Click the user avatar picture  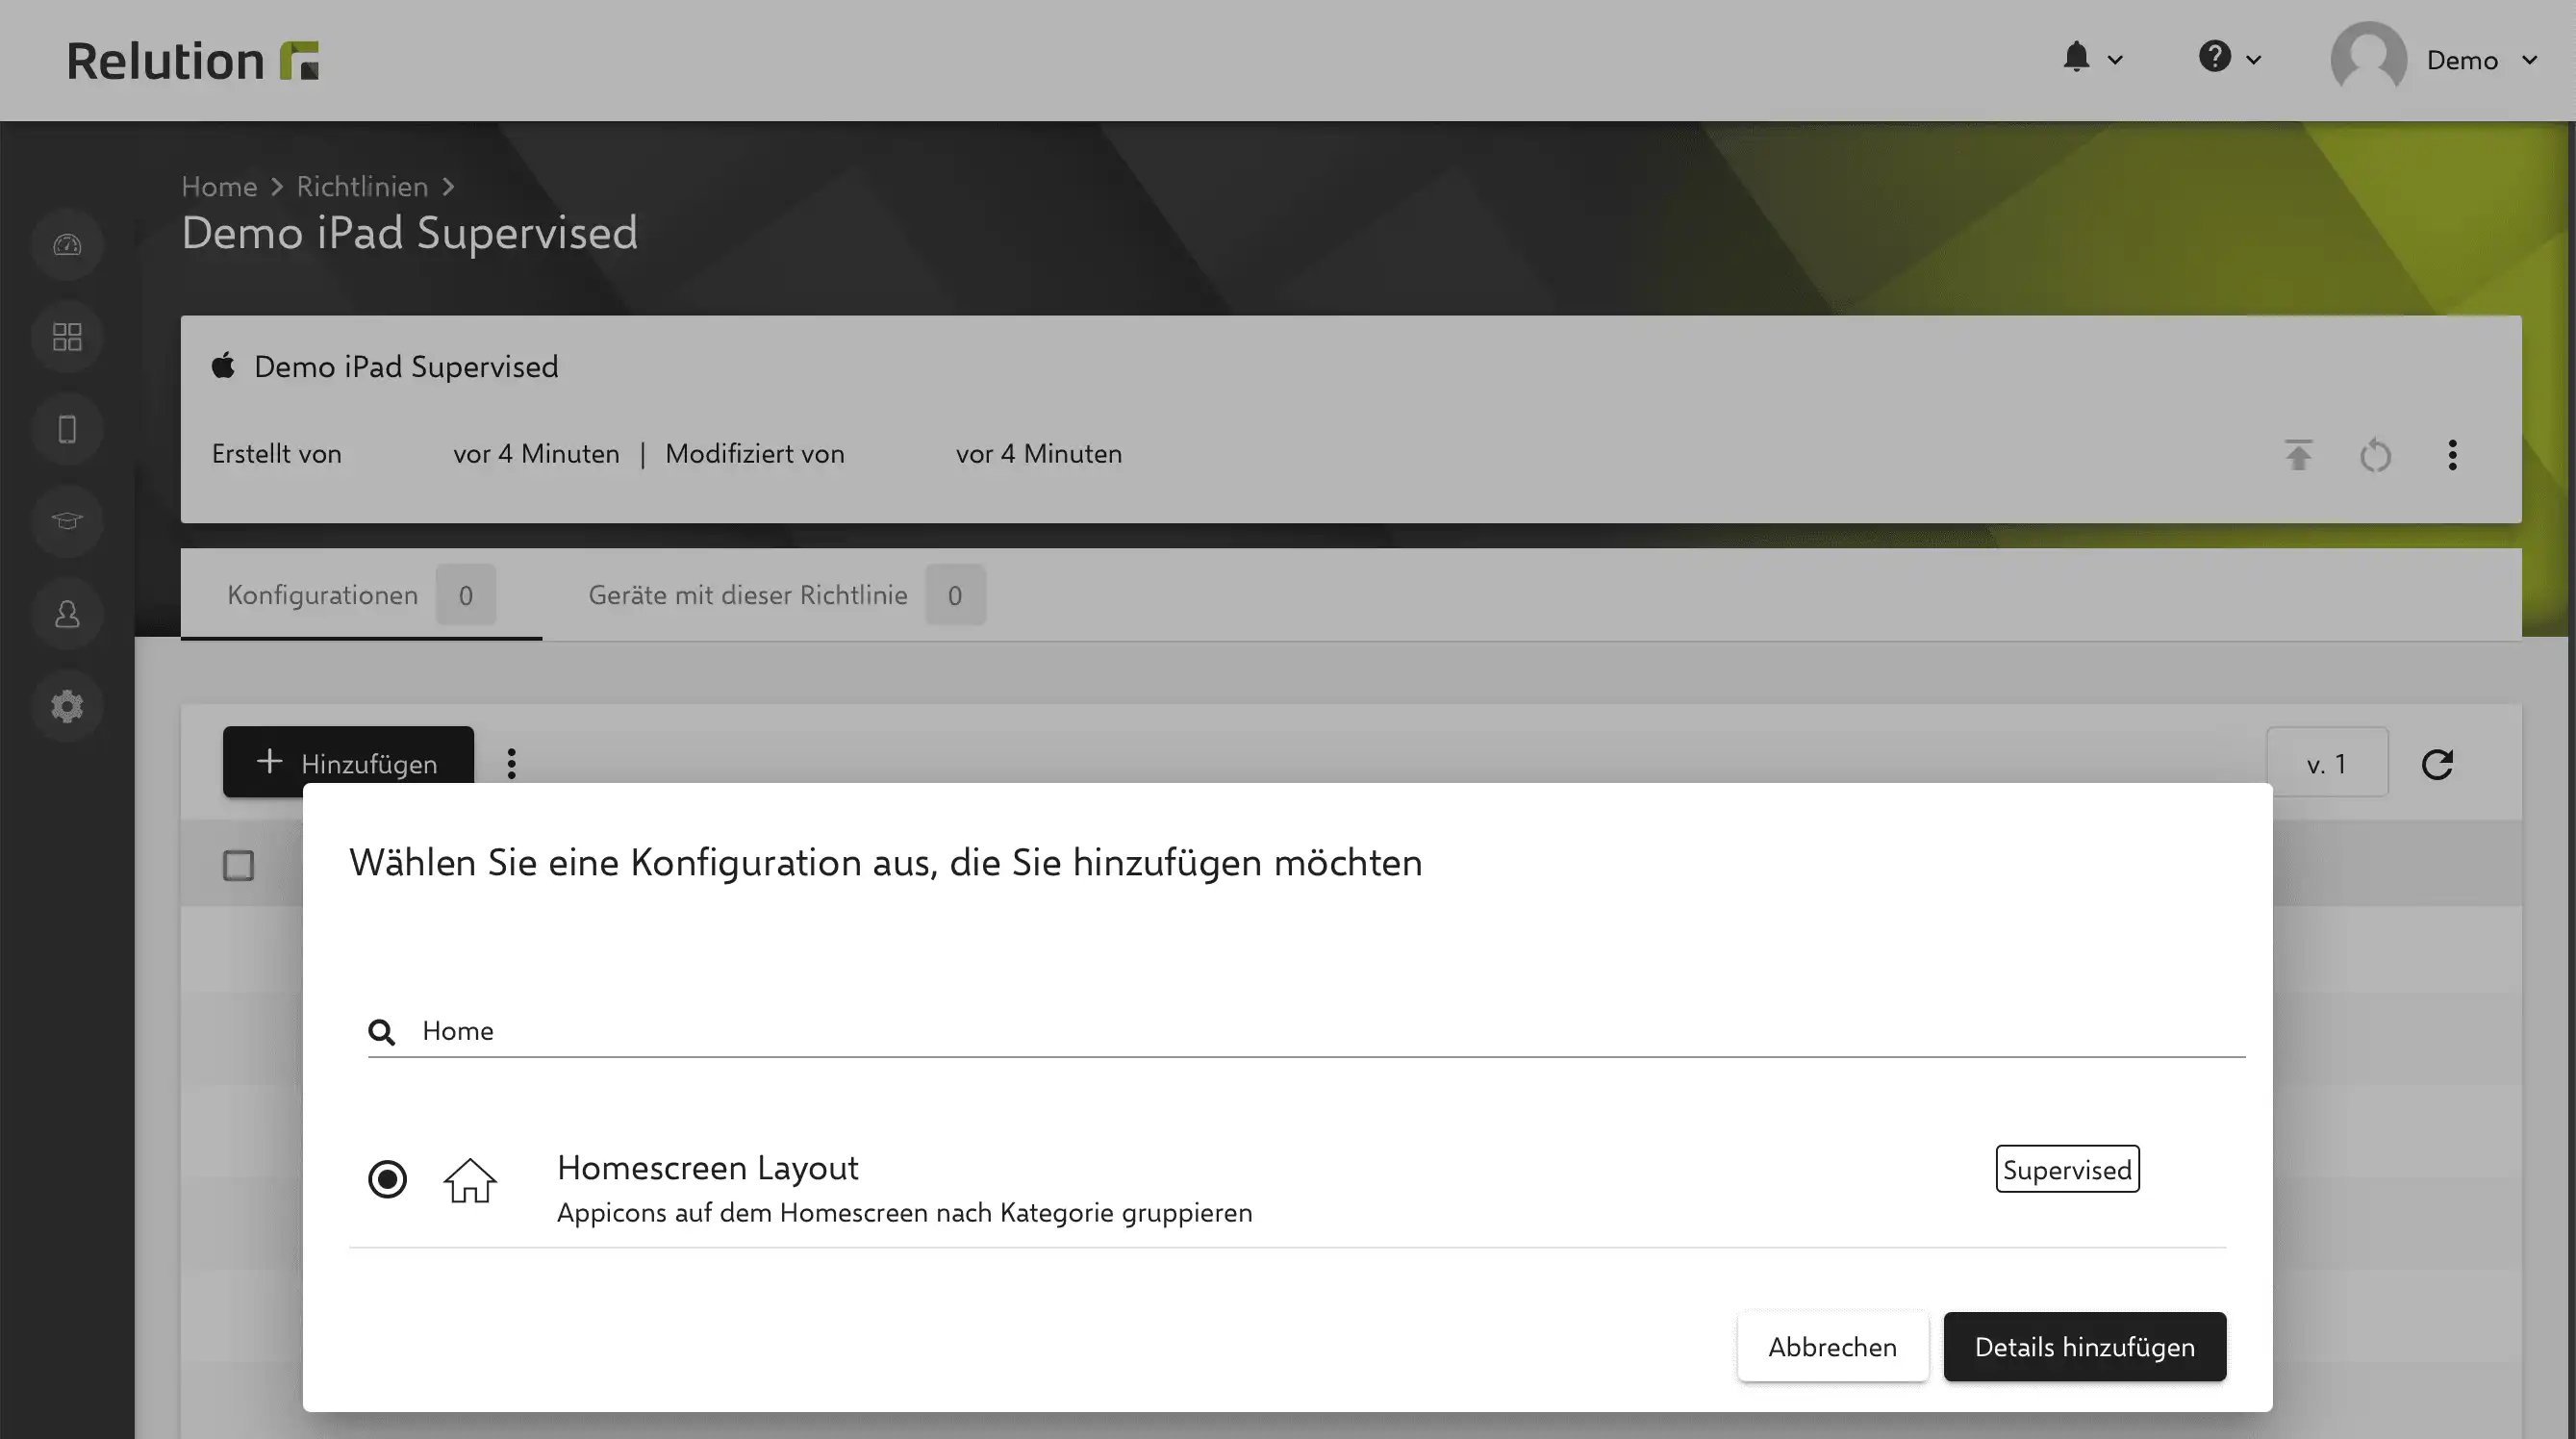pyautogui.click(x=2368, y=58)
